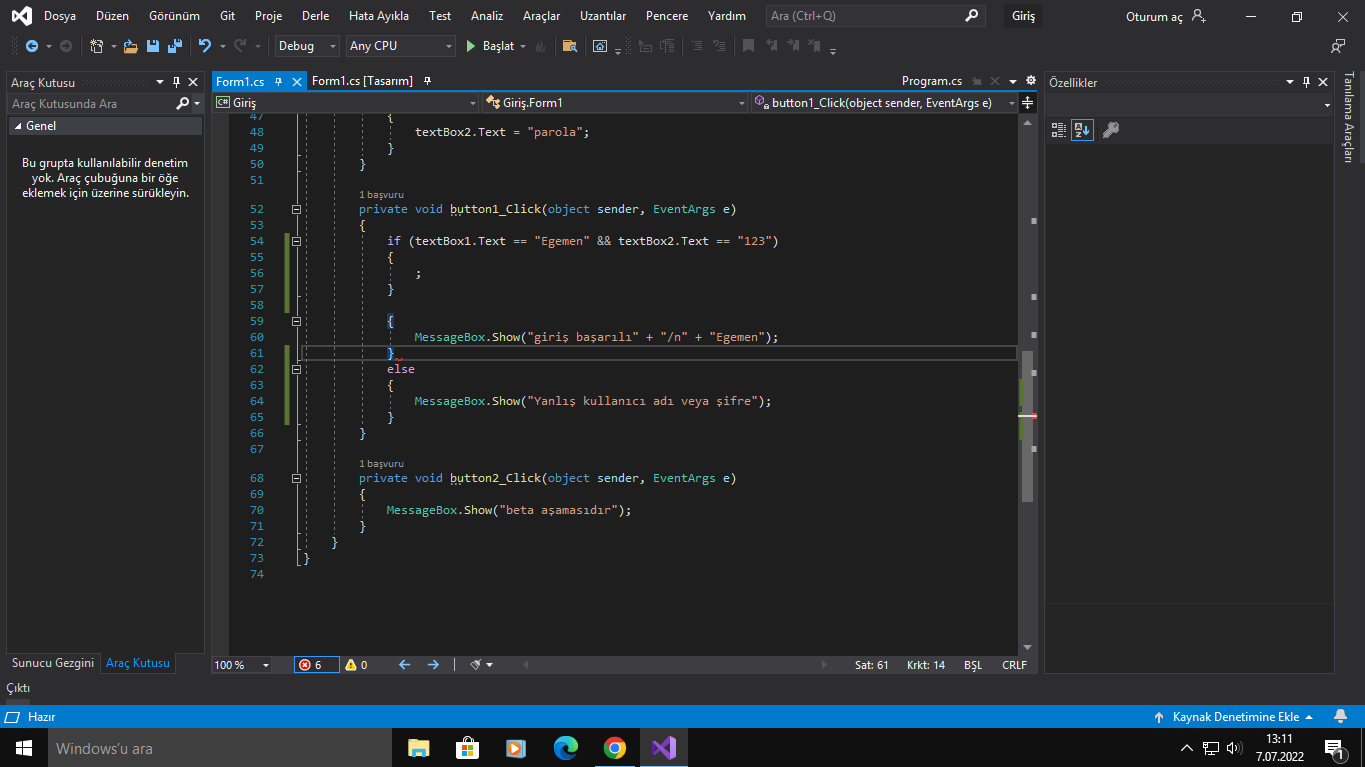Click the error count indicator showing 6

click(316, 665)
